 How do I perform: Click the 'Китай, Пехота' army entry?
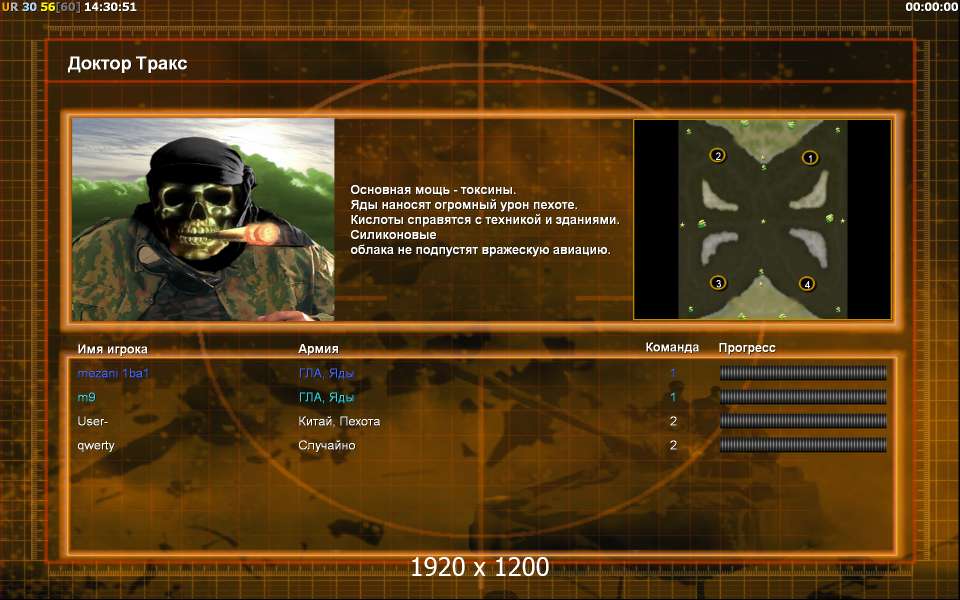click(339, 421)
